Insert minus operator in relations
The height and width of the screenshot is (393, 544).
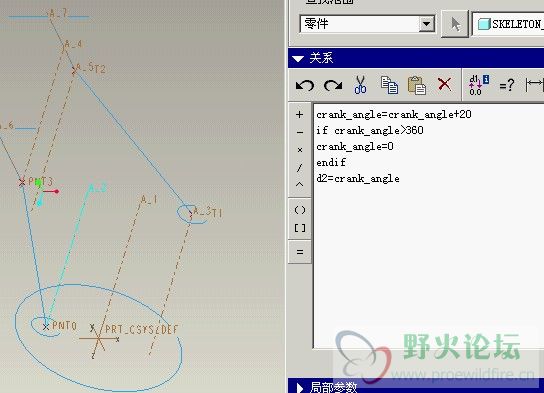point(300,132)
